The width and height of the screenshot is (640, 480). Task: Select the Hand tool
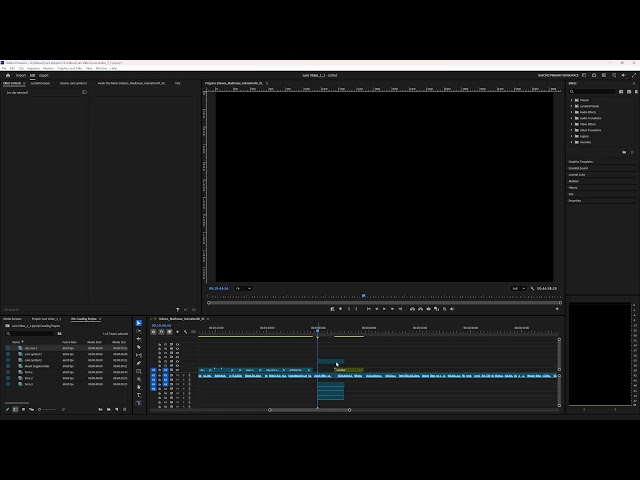(139, 387)
